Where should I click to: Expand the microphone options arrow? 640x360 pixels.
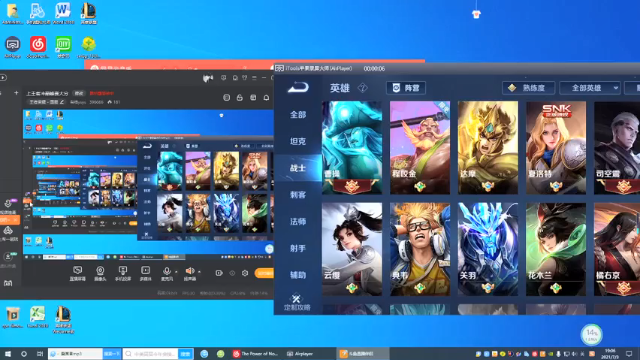176,271
